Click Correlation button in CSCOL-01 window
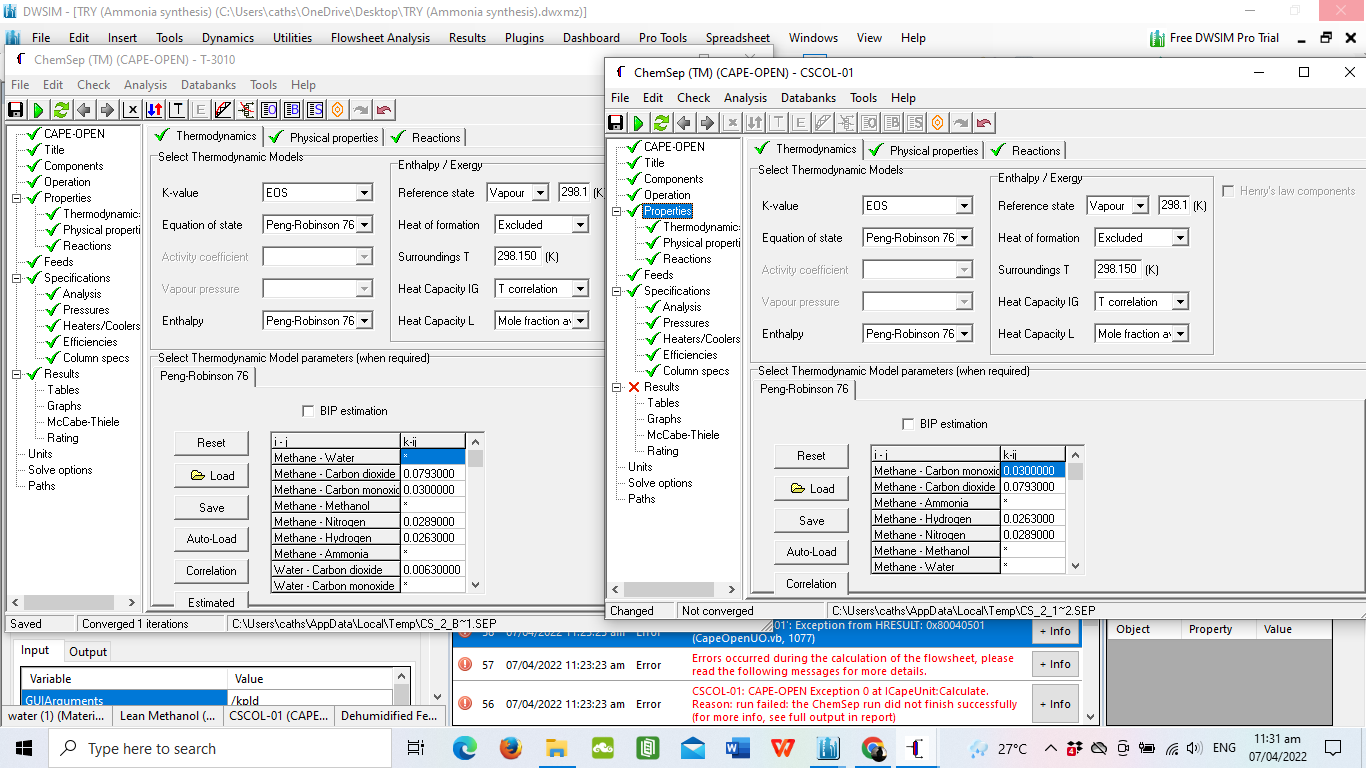The height and width of the screenshot is (768, 1366). point(811,584)
